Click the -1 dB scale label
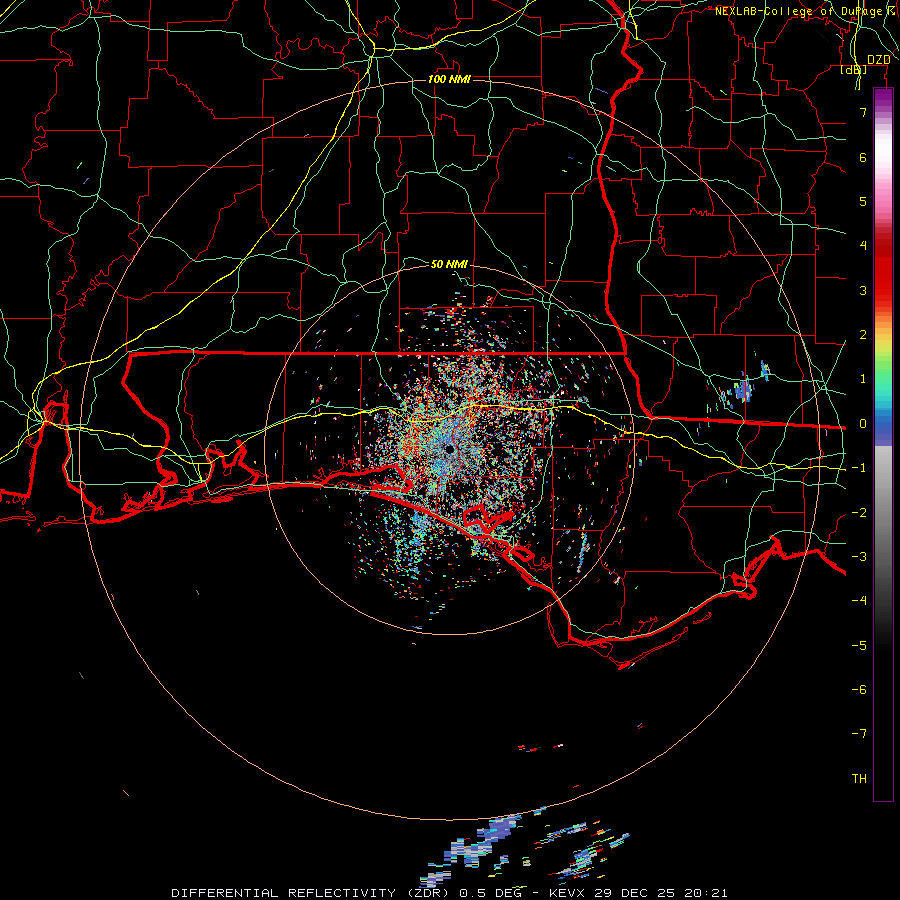The width and height of the screenshot is (900, 900). 859,468
